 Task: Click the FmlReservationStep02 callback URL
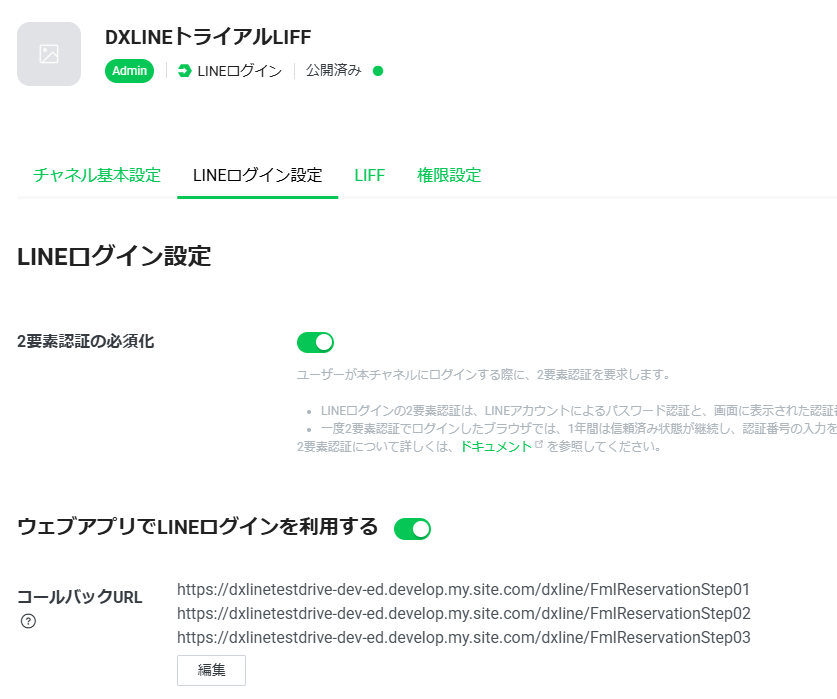(x=463, y=613)
